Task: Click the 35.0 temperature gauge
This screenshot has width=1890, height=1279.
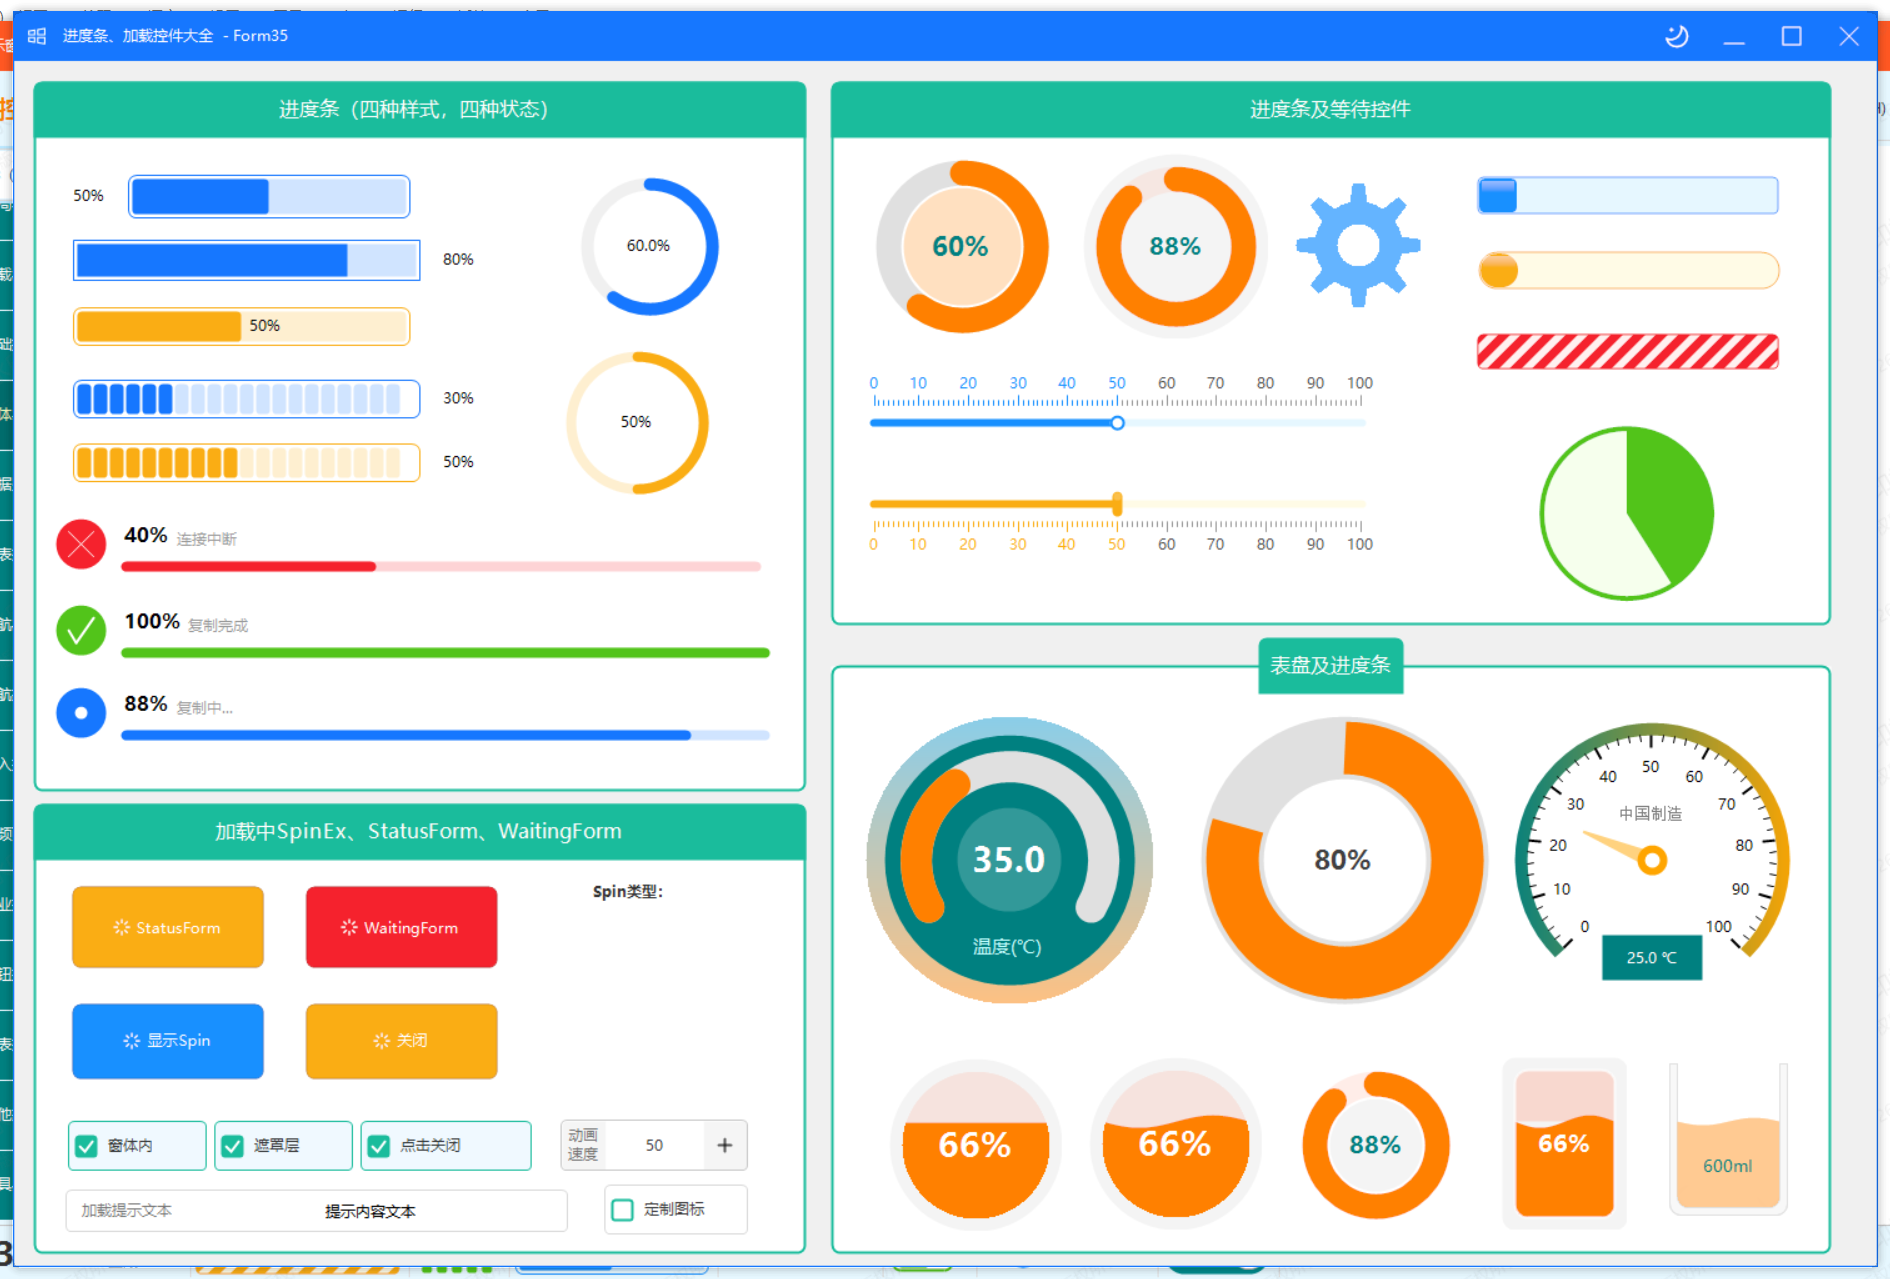Action: pos(1009,860)
